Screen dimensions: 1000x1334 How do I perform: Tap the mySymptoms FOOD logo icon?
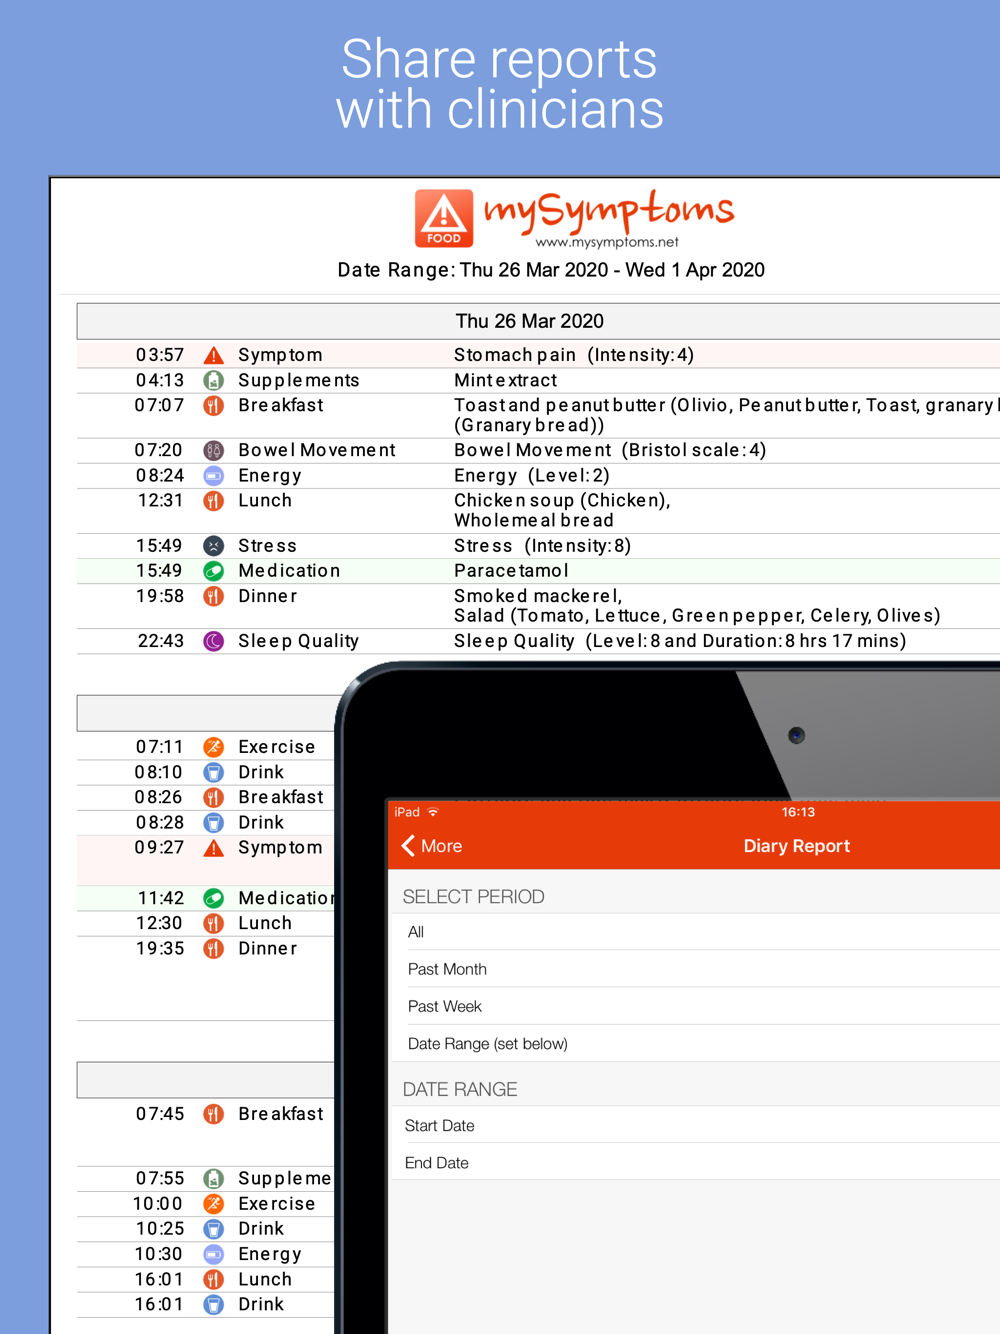click(444, 218)
